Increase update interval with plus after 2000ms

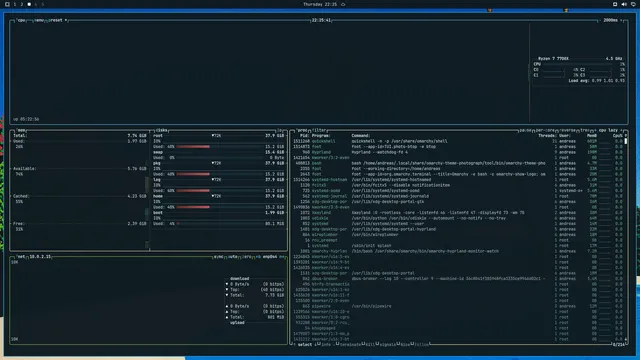click(621, 20)
